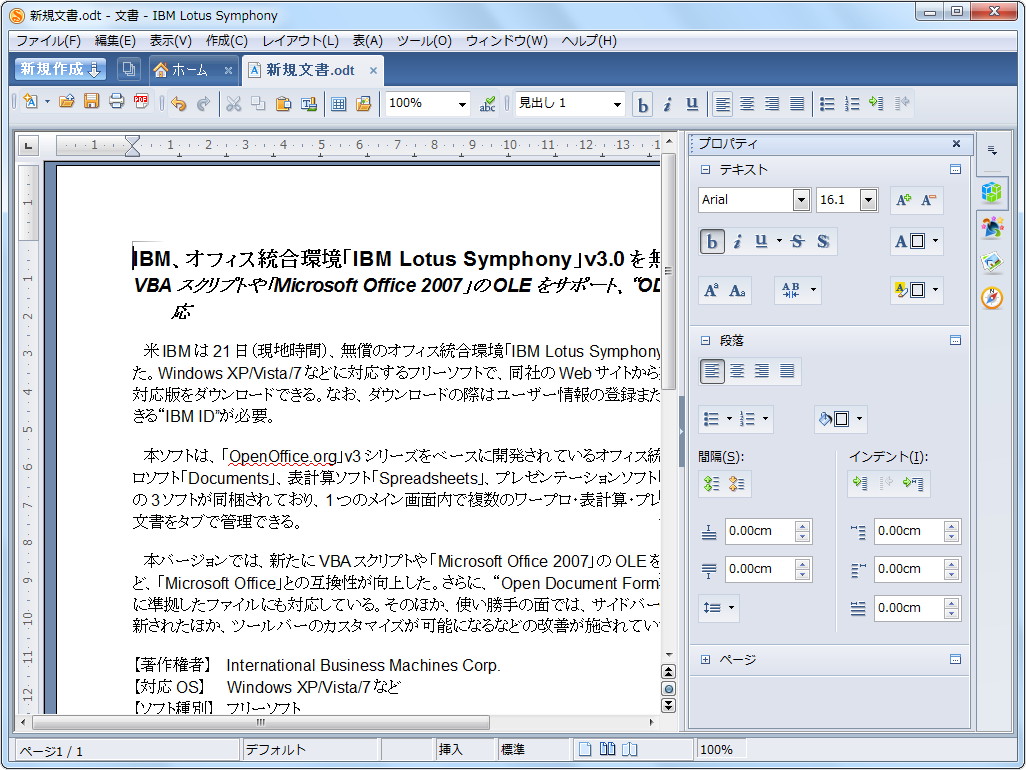Toggle bold in properties text panel

(x=711, y=242)
